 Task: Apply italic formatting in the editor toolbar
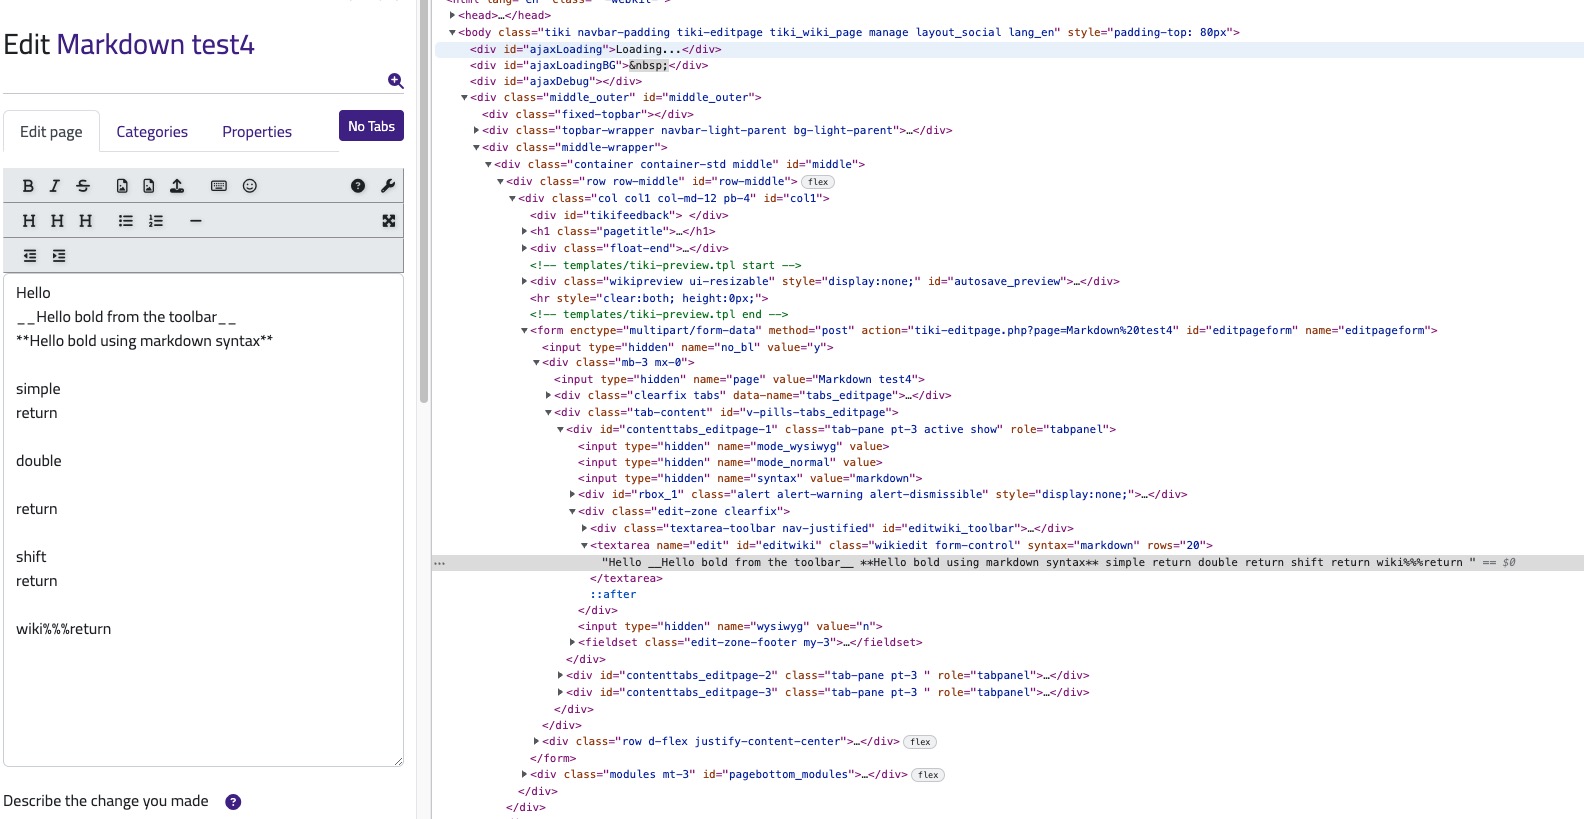pos(55,186)
